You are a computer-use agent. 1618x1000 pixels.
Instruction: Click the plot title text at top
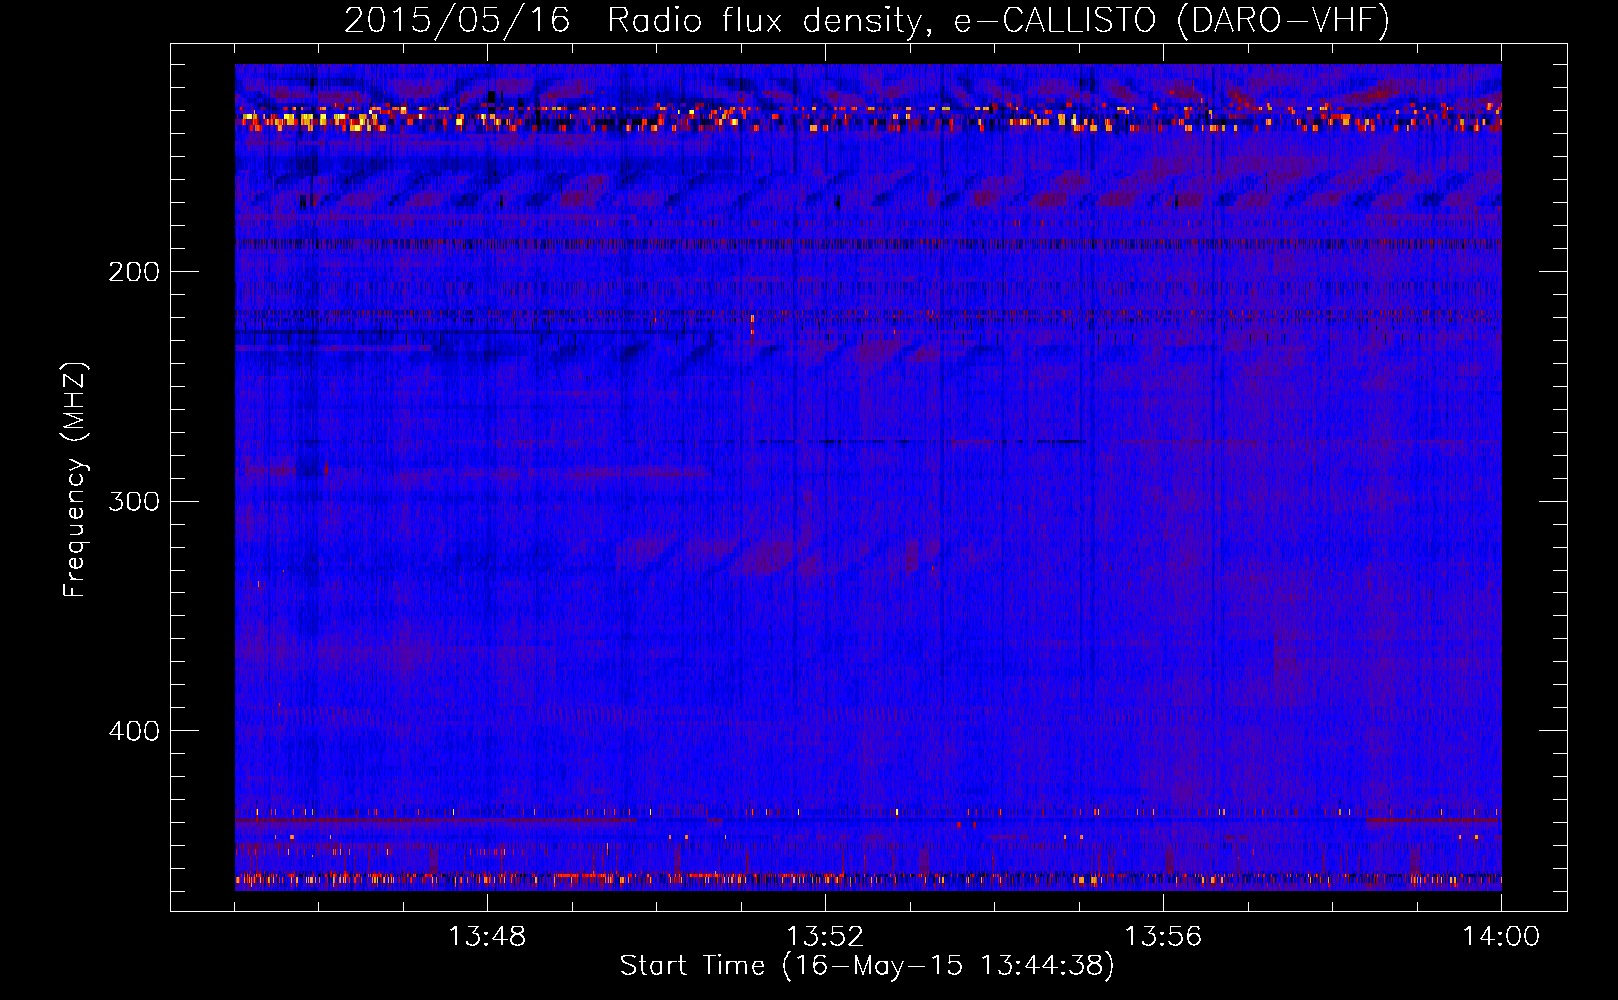tap(866, 20)
